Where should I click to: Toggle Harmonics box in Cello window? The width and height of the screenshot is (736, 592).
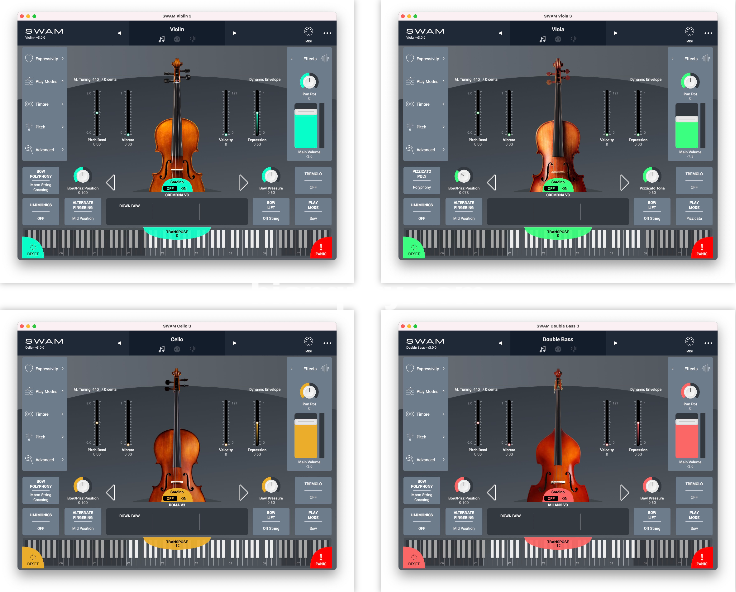tap(41, 521)
